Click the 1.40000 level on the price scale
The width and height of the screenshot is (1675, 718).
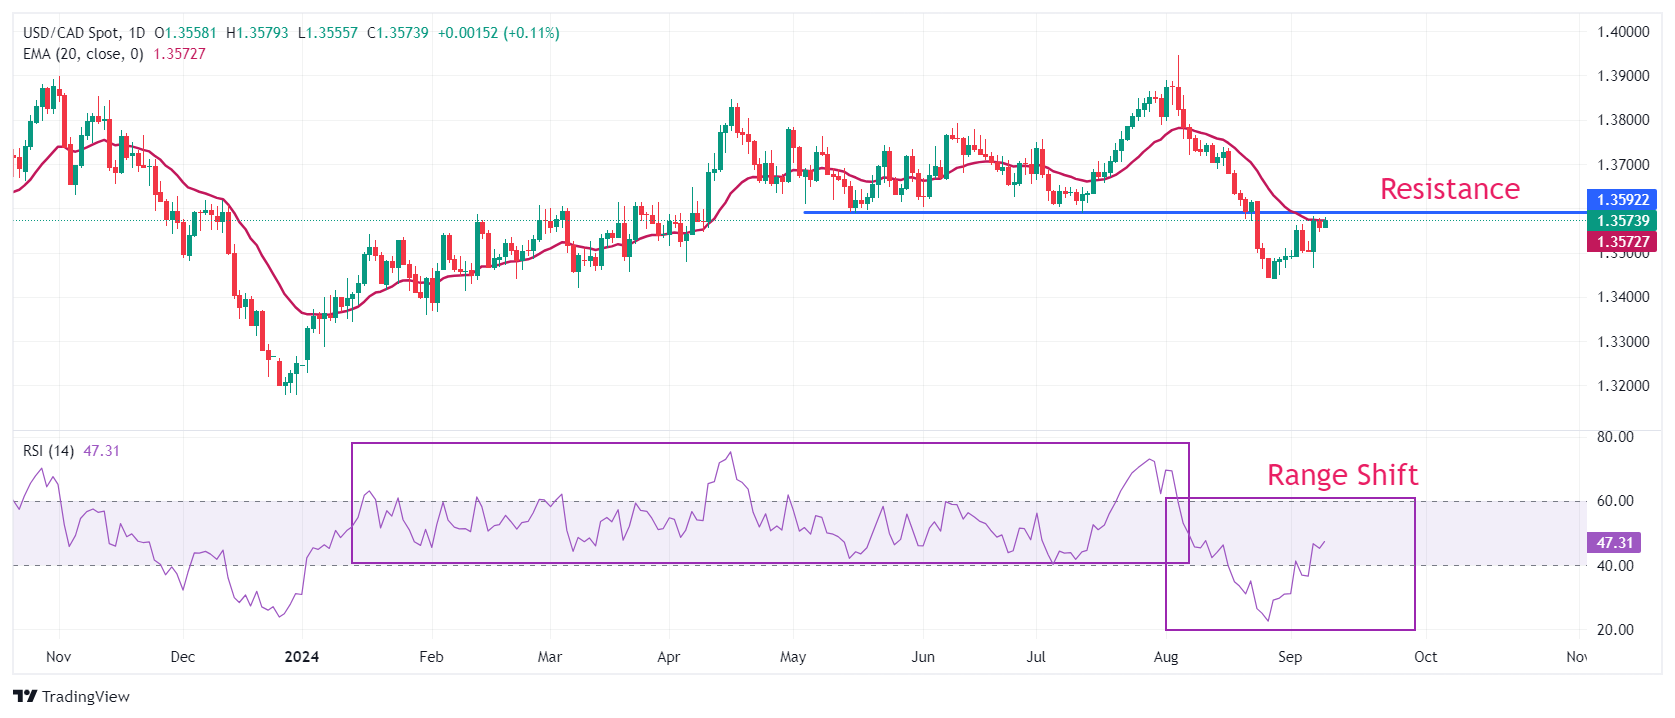click(x=1622, y=32)
